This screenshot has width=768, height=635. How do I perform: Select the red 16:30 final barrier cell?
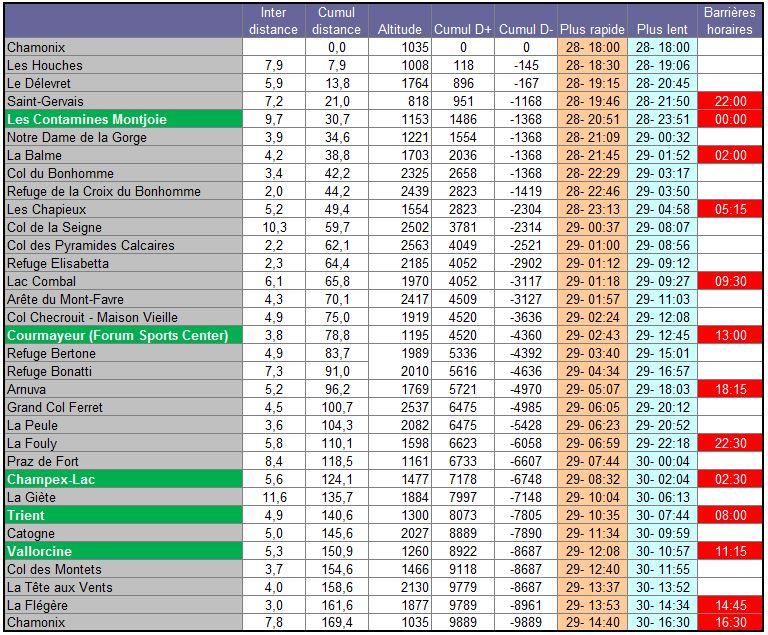coord(730,623)
